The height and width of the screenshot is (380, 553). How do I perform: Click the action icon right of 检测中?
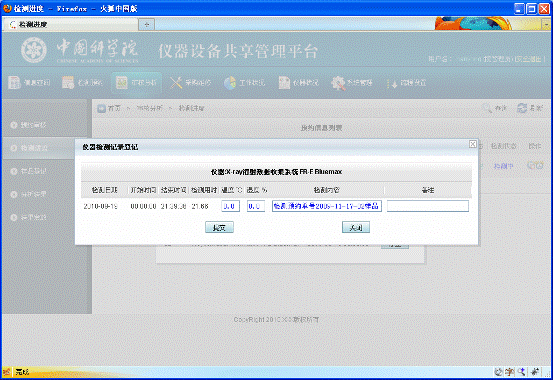point(535,165)
